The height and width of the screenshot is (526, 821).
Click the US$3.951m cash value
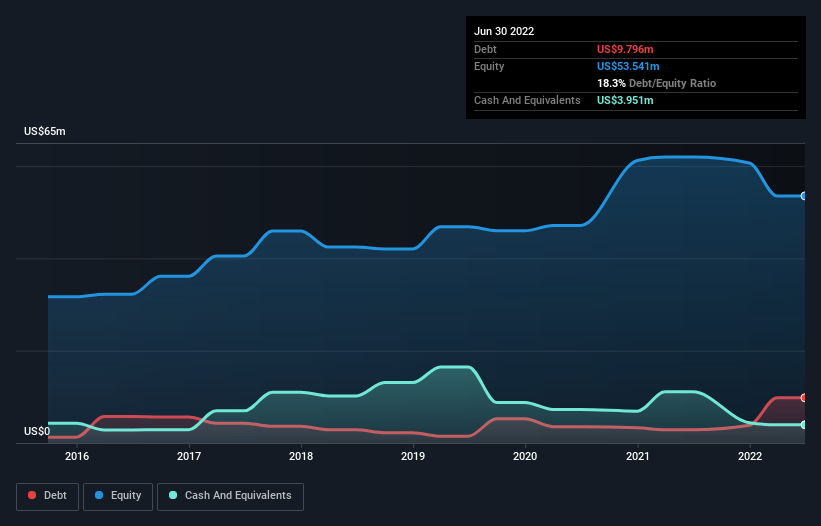coord(625,100)
